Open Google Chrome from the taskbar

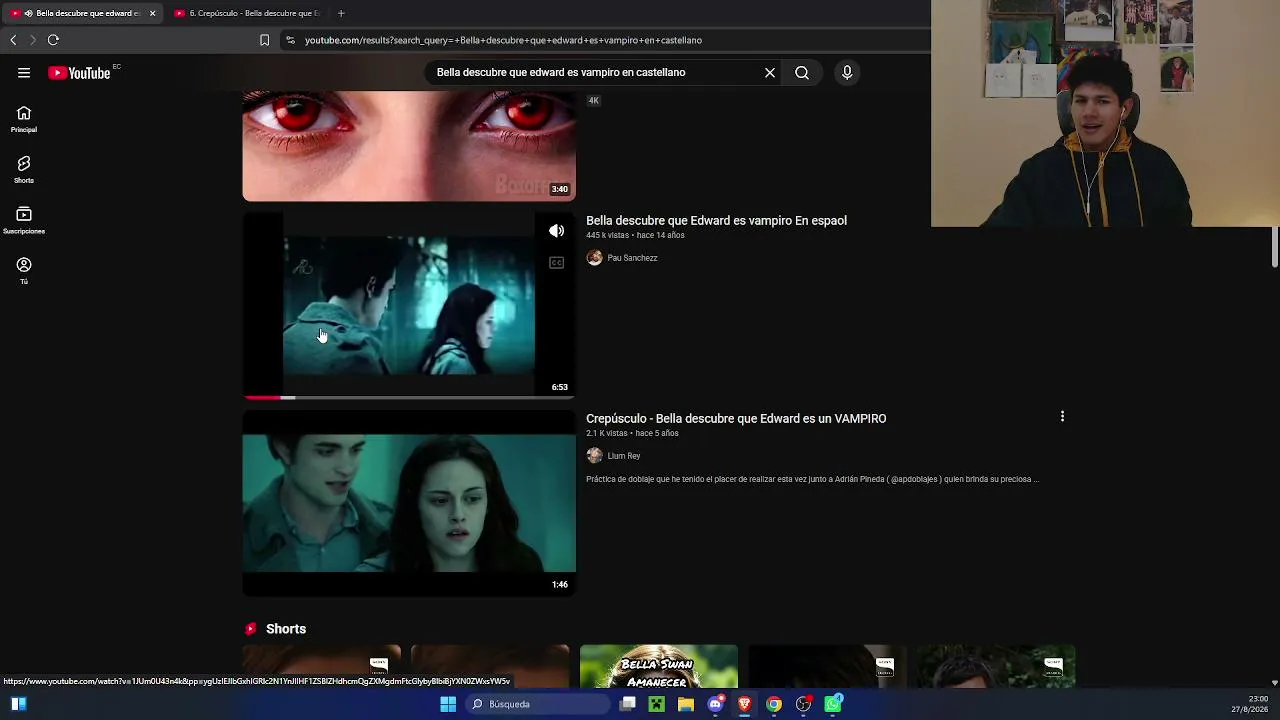tap(774, 704)
